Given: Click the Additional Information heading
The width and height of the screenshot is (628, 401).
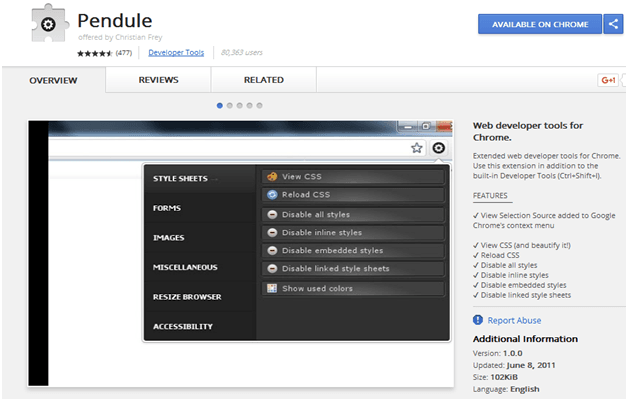Looking at the screenshot, I should pyautogui.click(x=525, y=339).
